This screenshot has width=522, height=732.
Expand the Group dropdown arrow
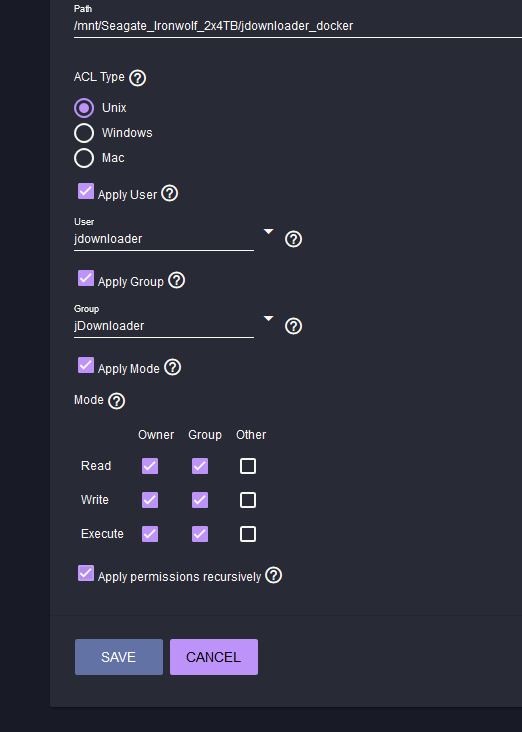coord(268,318)
